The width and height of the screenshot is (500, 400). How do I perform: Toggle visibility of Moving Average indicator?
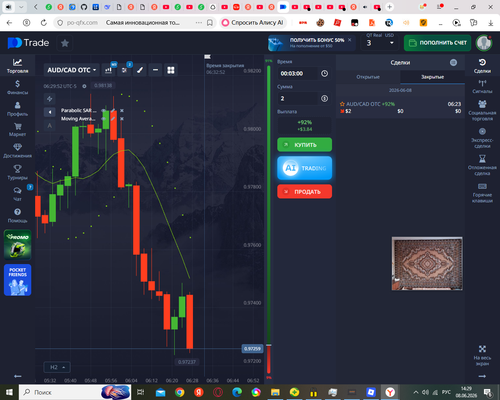point(104,119)
